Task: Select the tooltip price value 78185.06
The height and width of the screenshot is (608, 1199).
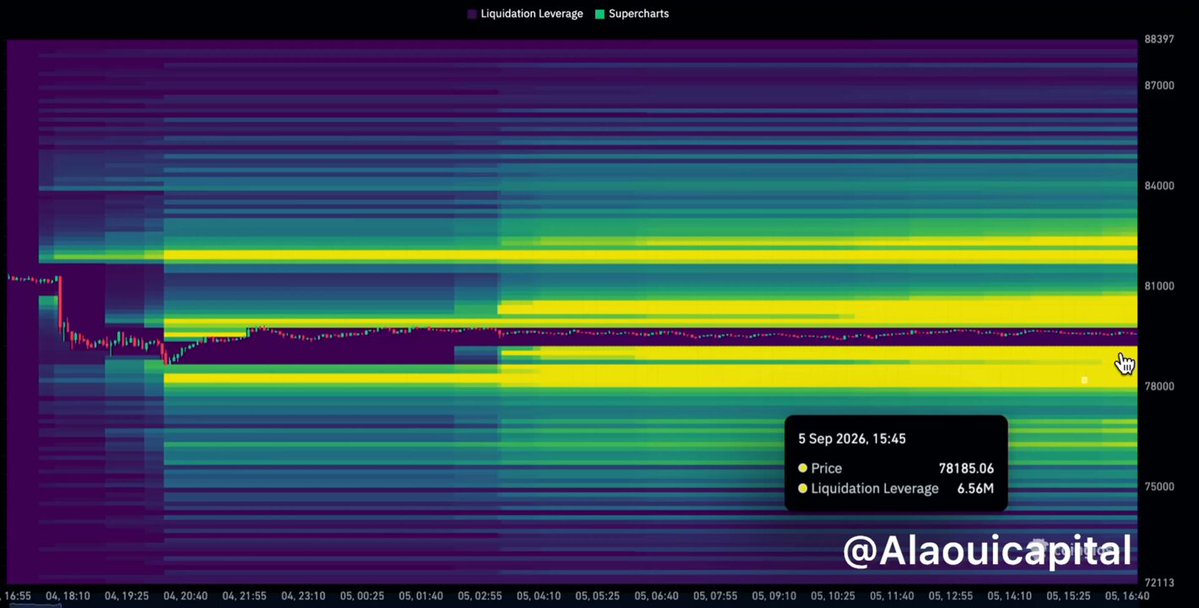Action: point(966,469)
